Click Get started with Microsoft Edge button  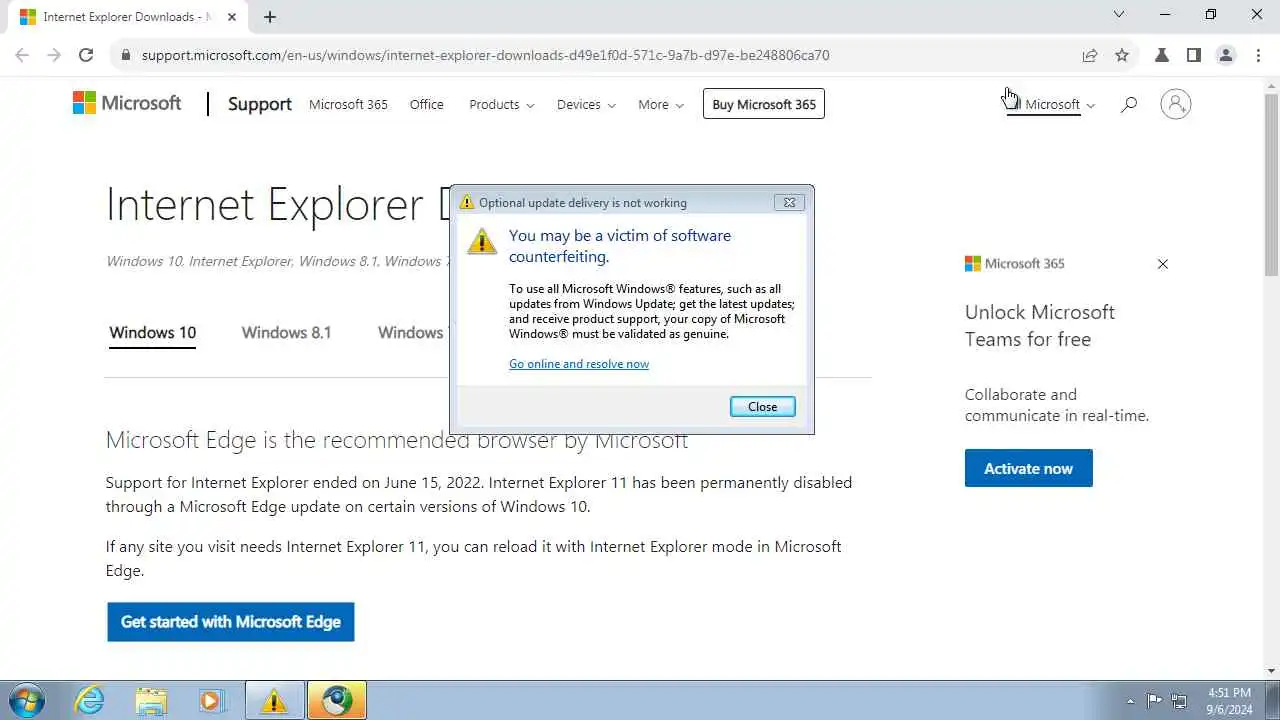pos(231,622)
